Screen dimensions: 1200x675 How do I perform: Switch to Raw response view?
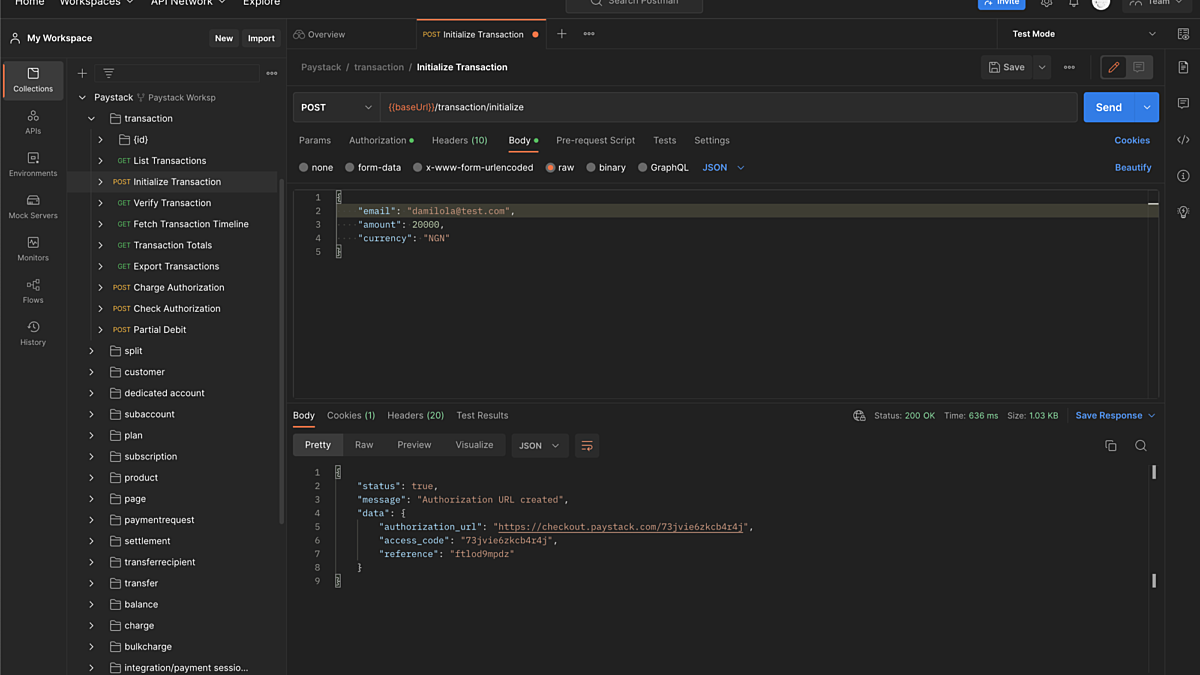tap(364, 445)
